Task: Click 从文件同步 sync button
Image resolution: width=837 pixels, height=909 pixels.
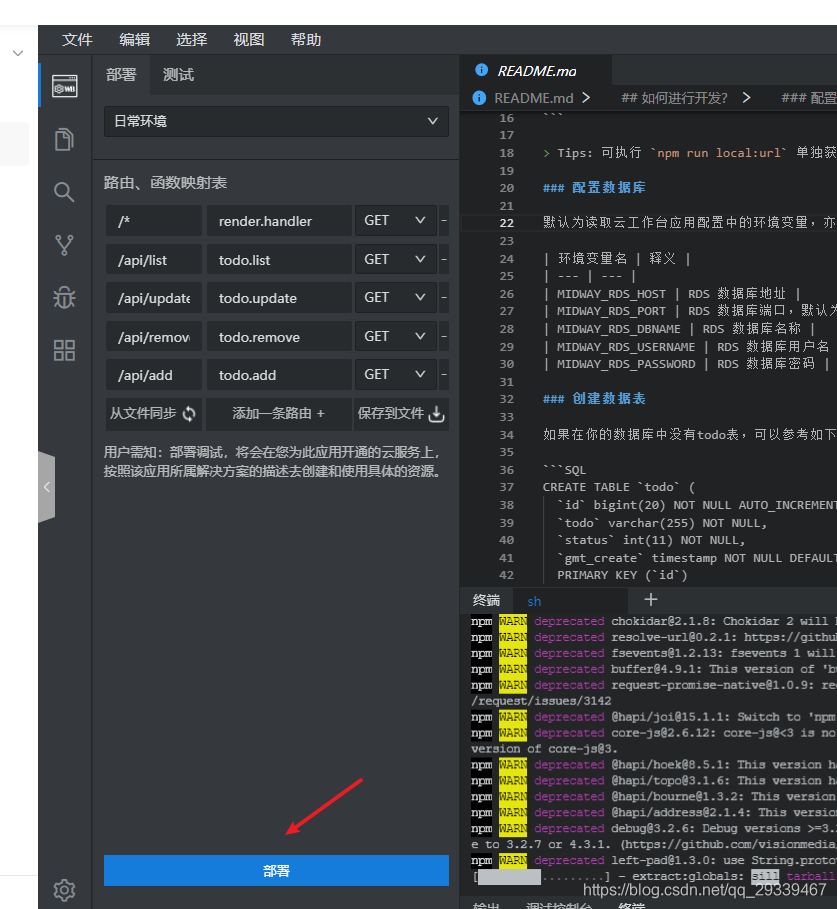Action: point(154,413)
